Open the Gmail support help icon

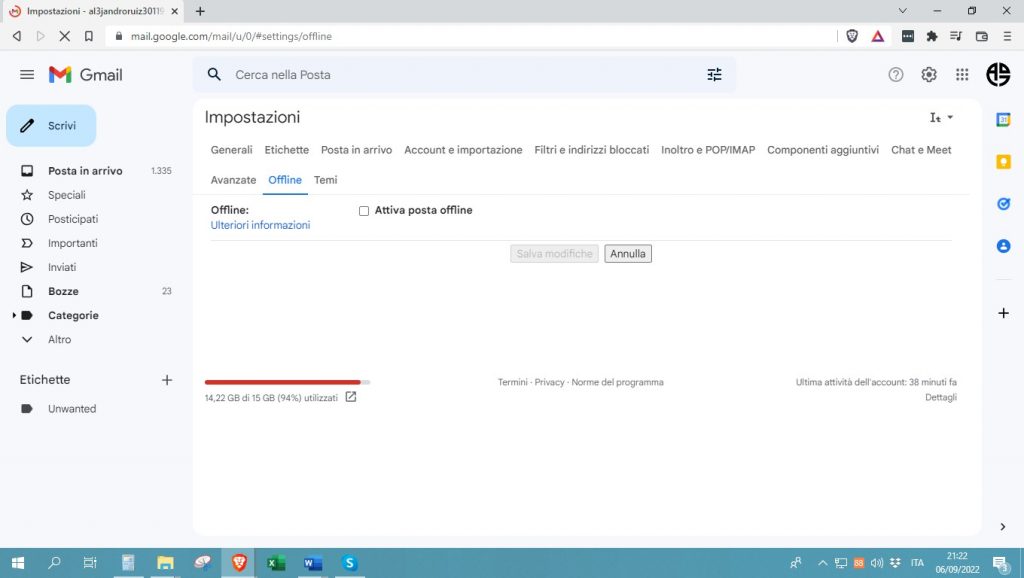pos(896,75)
